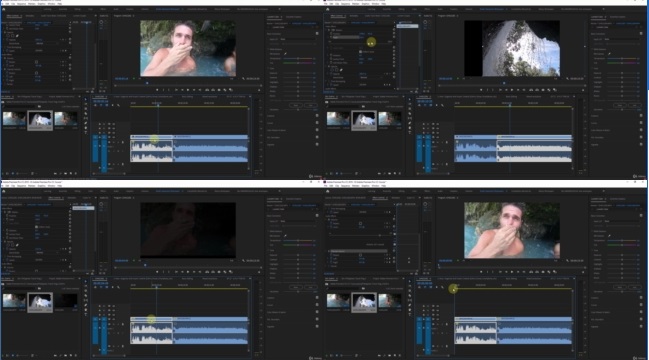Pick Track Select Forward tool in bottom-left screenshot

[86, 286]
